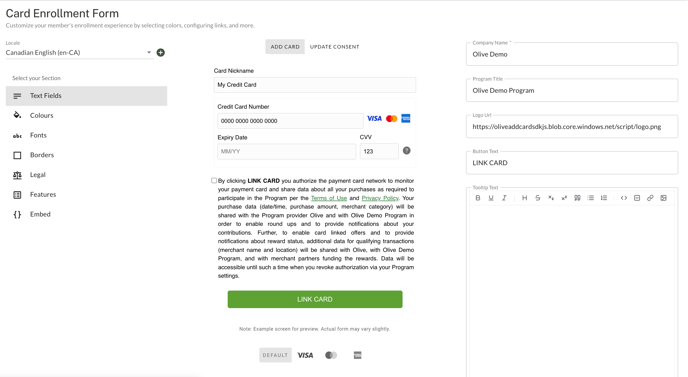Insert a blockquote in the tooltip editor
Screen dimensions: 688x377
577,198
